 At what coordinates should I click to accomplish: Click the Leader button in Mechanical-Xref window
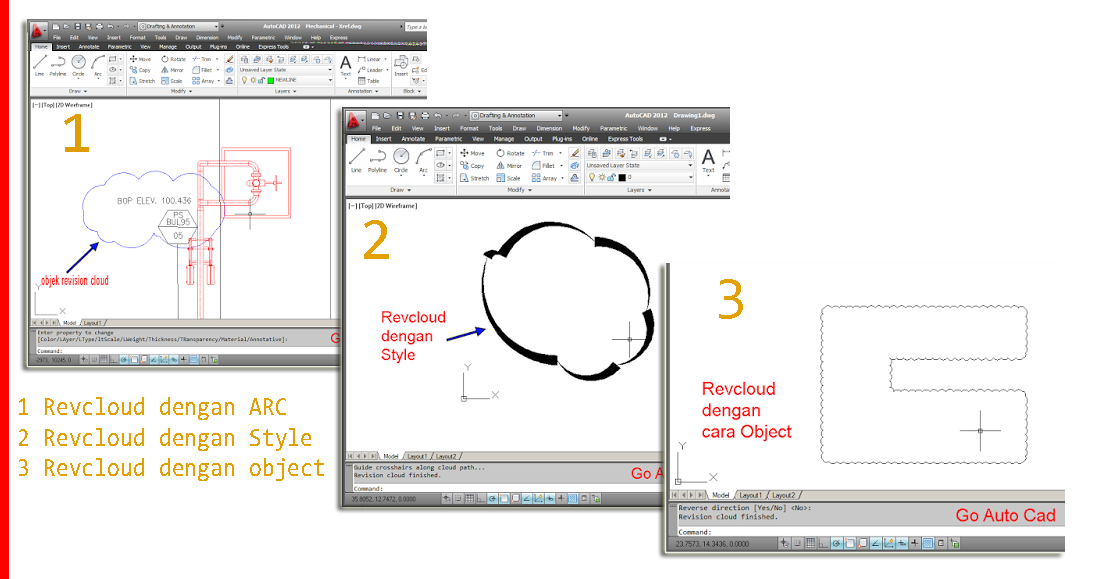(371, 70)
